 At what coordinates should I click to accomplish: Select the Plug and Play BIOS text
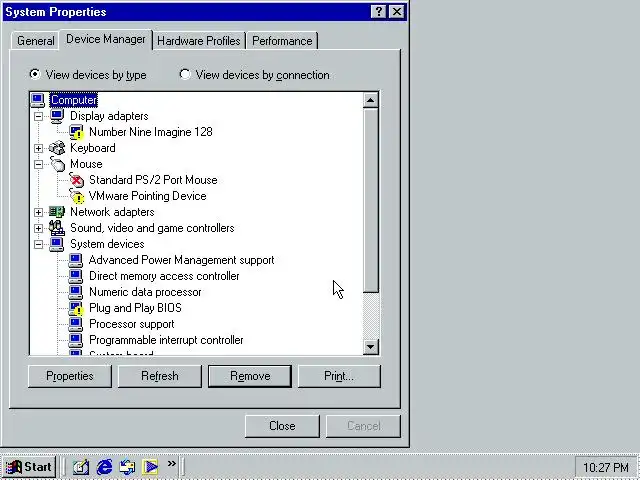135,308
